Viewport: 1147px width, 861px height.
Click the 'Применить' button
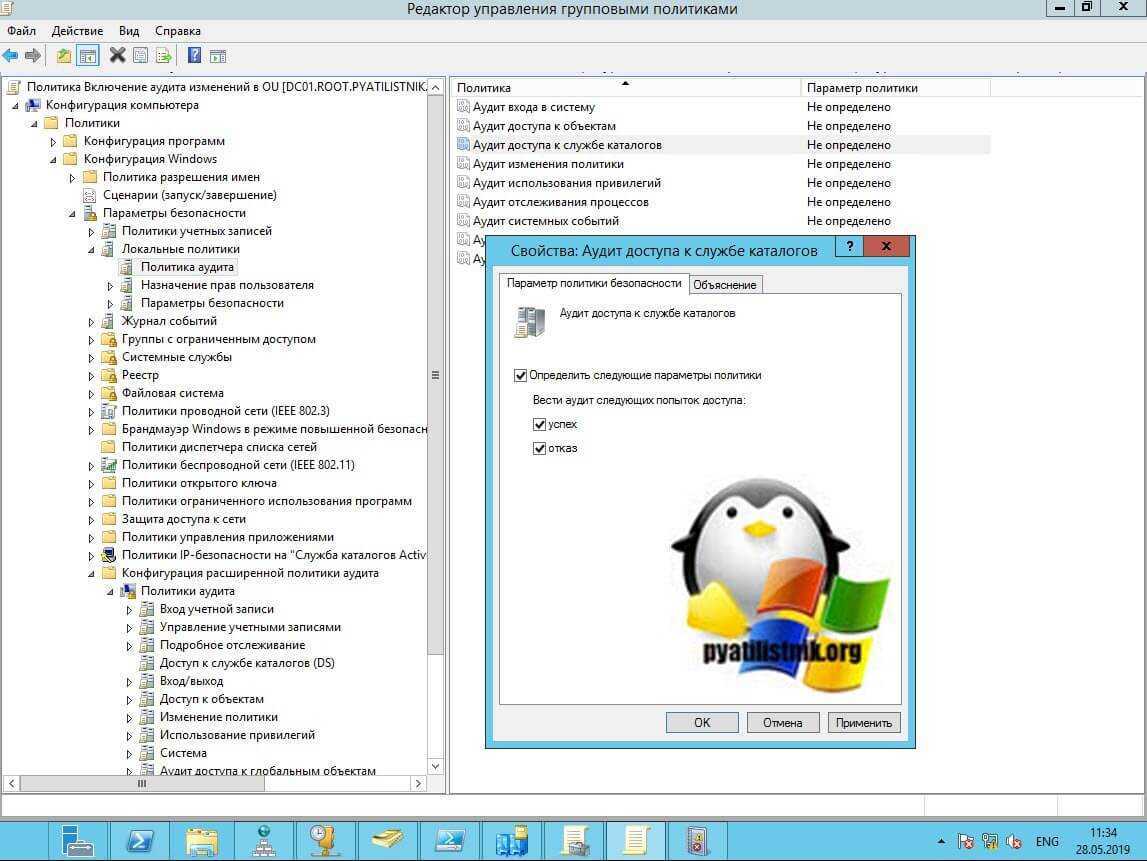864,722
